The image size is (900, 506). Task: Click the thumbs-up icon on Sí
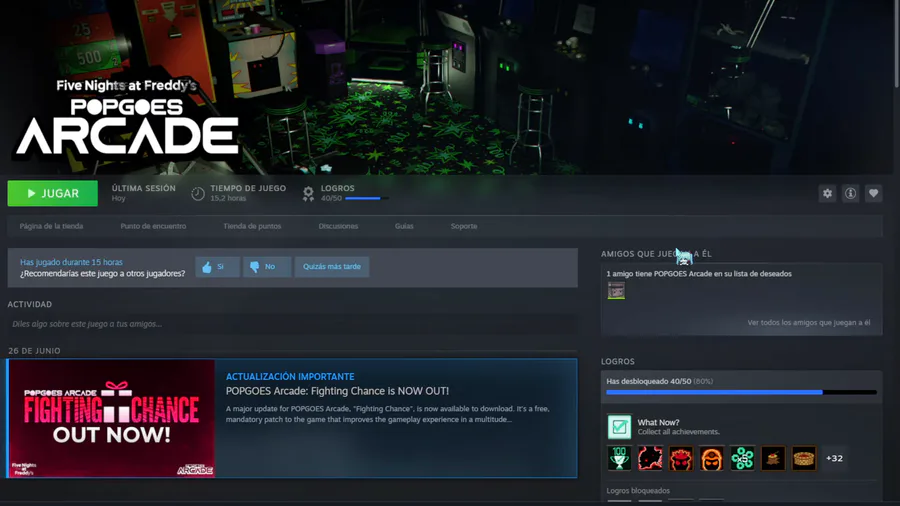click(207, 267)
